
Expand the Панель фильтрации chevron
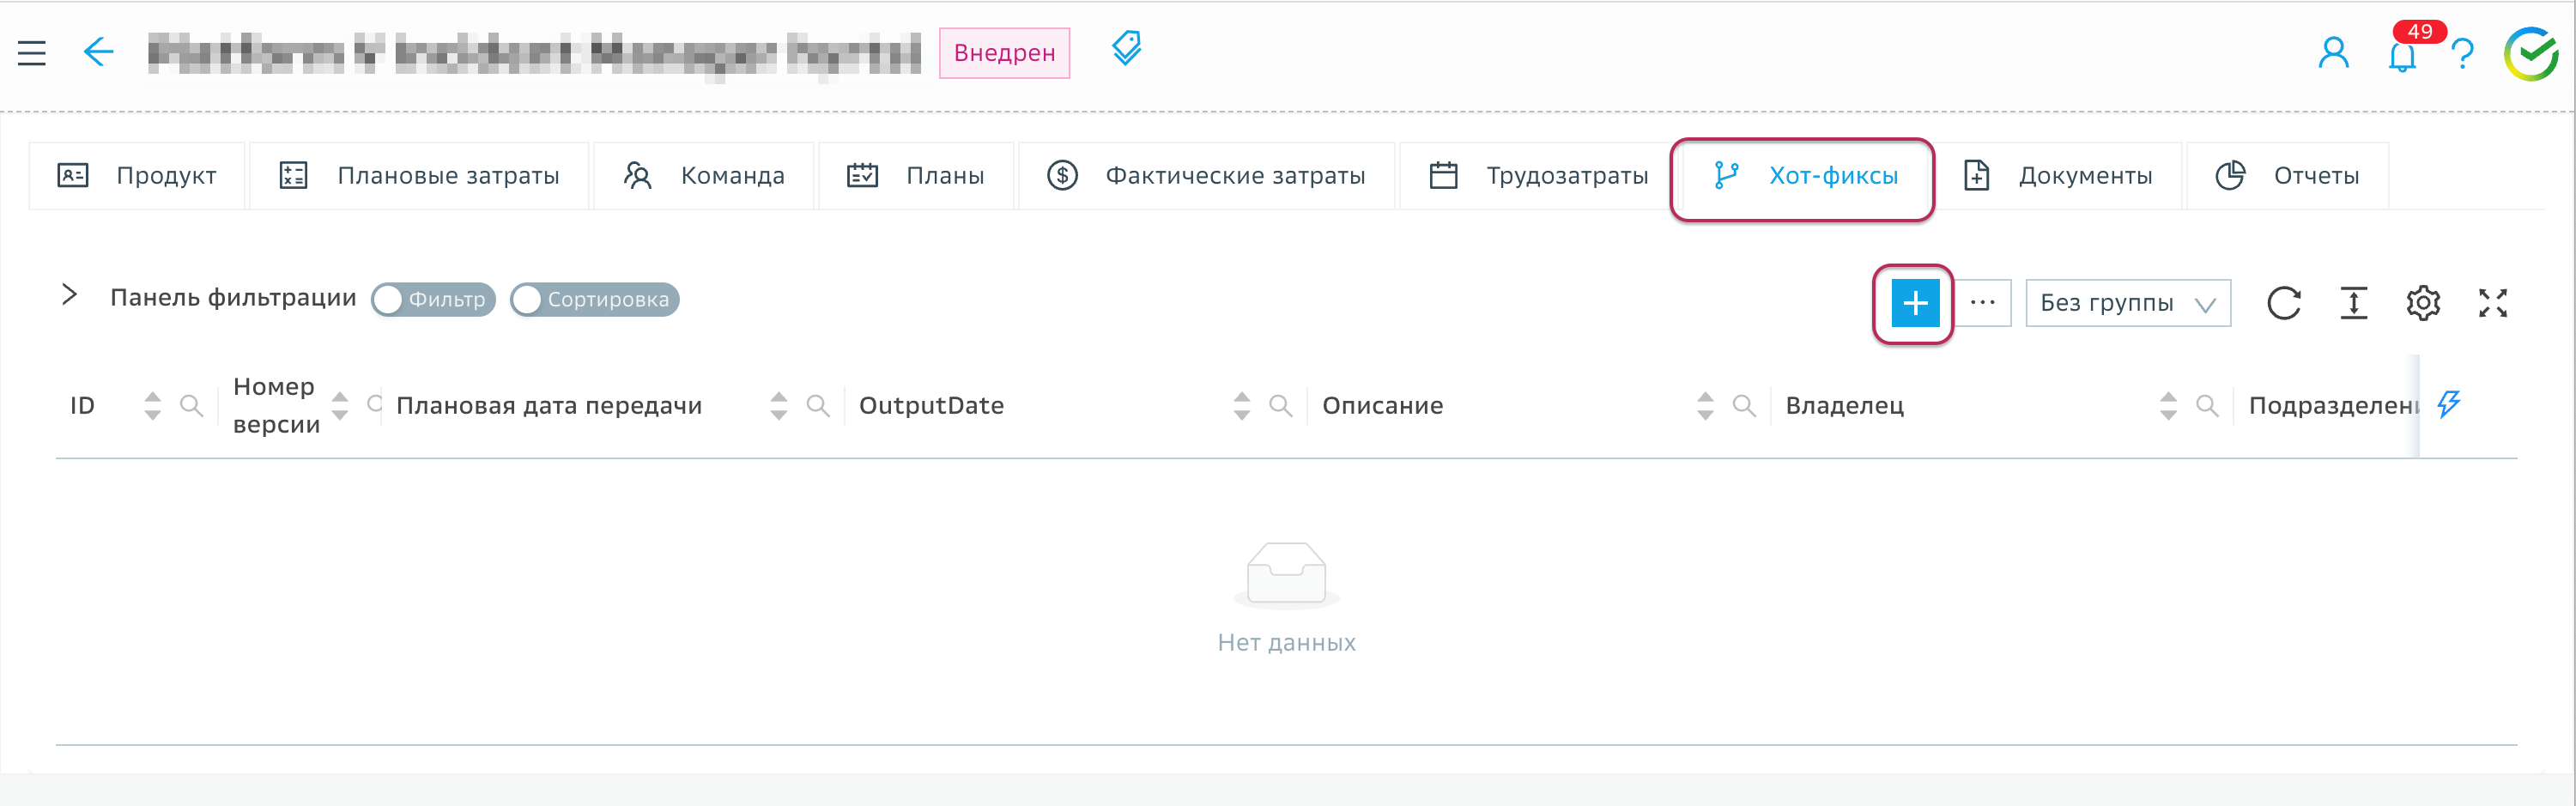point(69,295)
